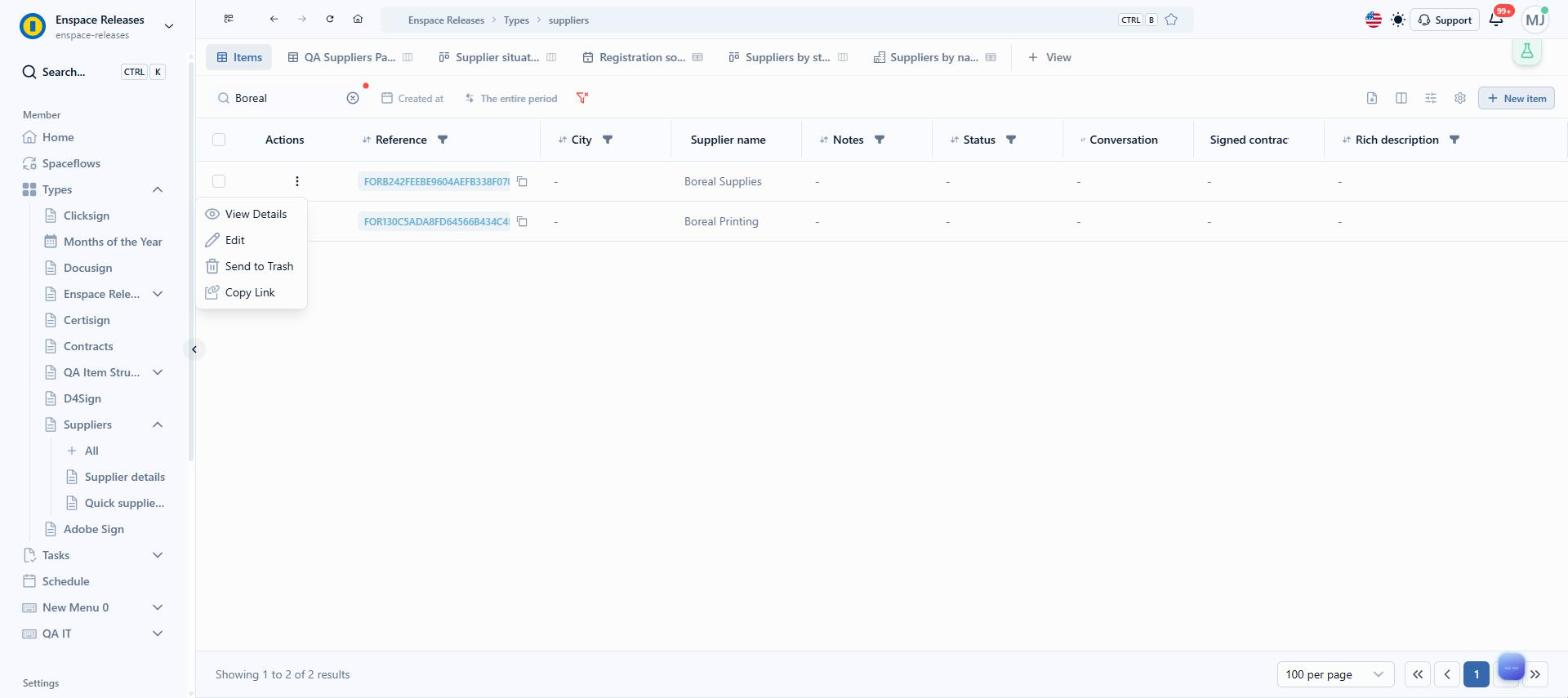
Task: Clear filters with red funnel icon
Action: coord(582,98)
